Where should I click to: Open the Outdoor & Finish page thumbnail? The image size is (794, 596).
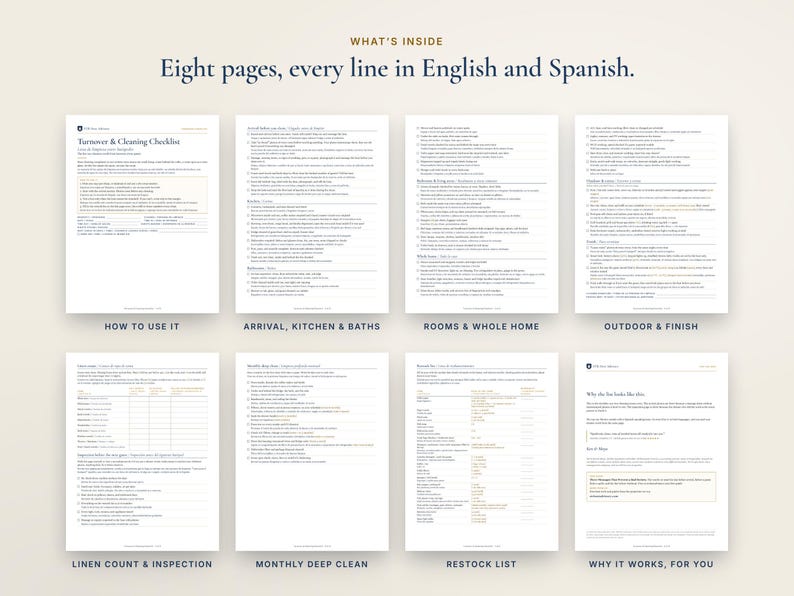[x=651, y=214]
